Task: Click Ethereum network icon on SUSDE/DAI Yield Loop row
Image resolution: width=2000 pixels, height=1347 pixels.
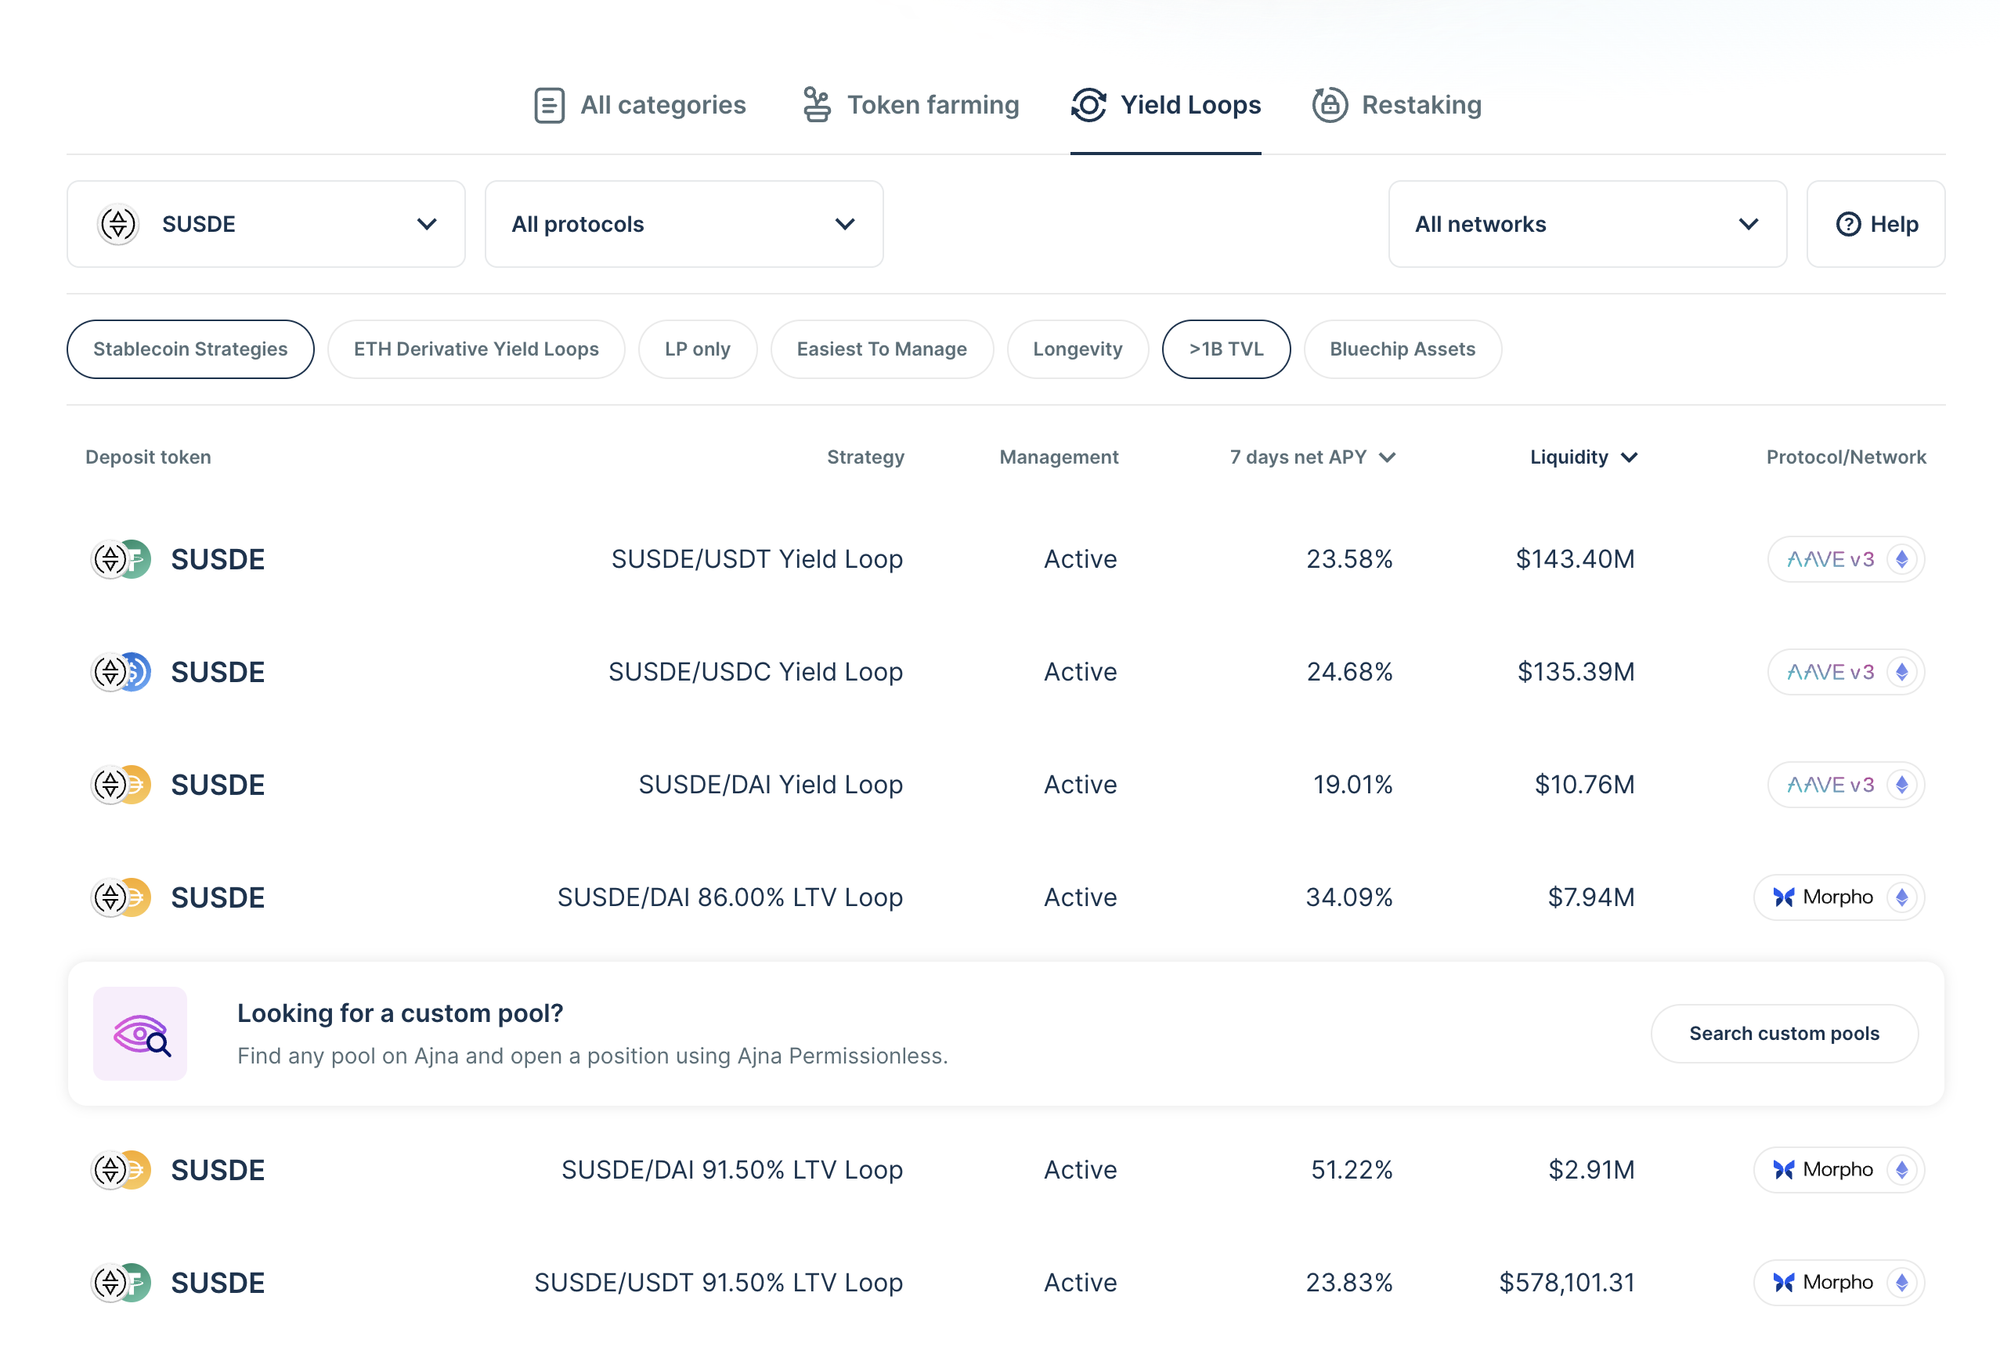Action: click(1902, 785)
